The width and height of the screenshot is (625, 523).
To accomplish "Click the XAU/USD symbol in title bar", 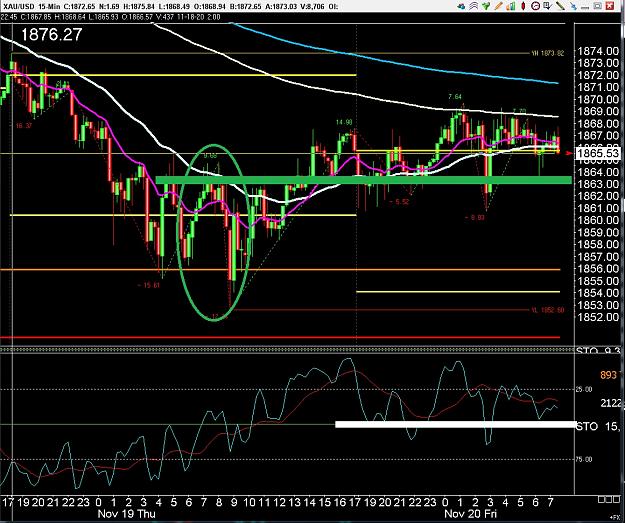I will [x=20, y=6].
